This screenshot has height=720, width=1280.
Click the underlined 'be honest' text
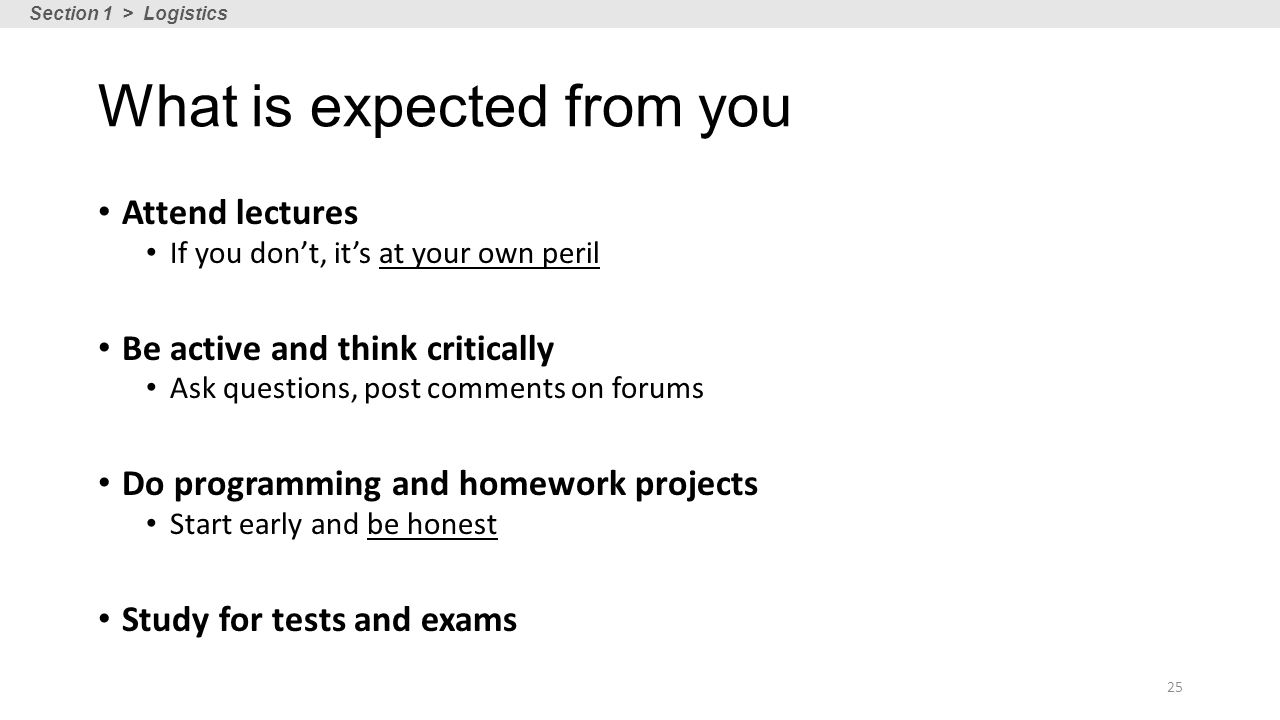432,524
